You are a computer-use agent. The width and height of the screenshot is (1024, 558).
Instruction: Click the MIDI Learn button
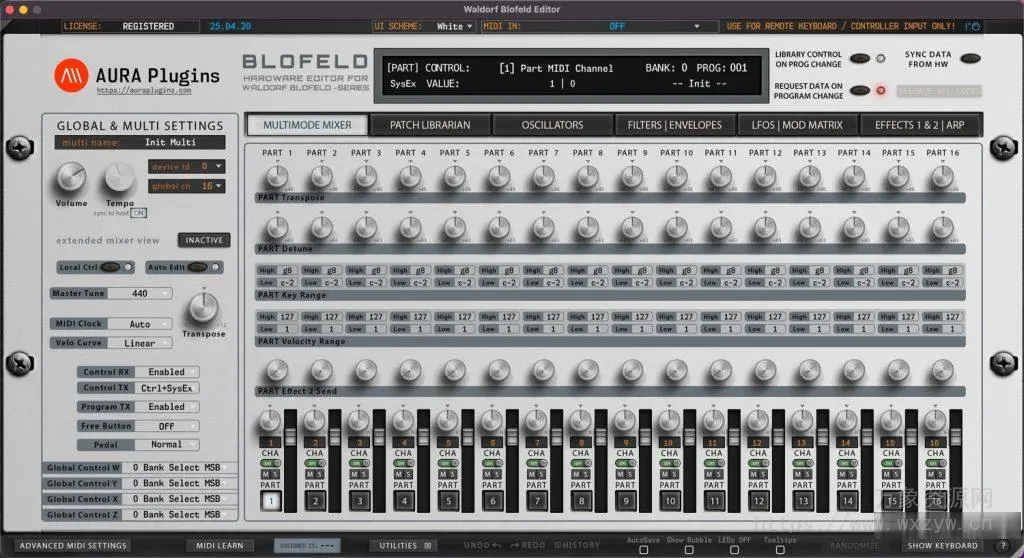pyautogui.click(x=219, y=546)
